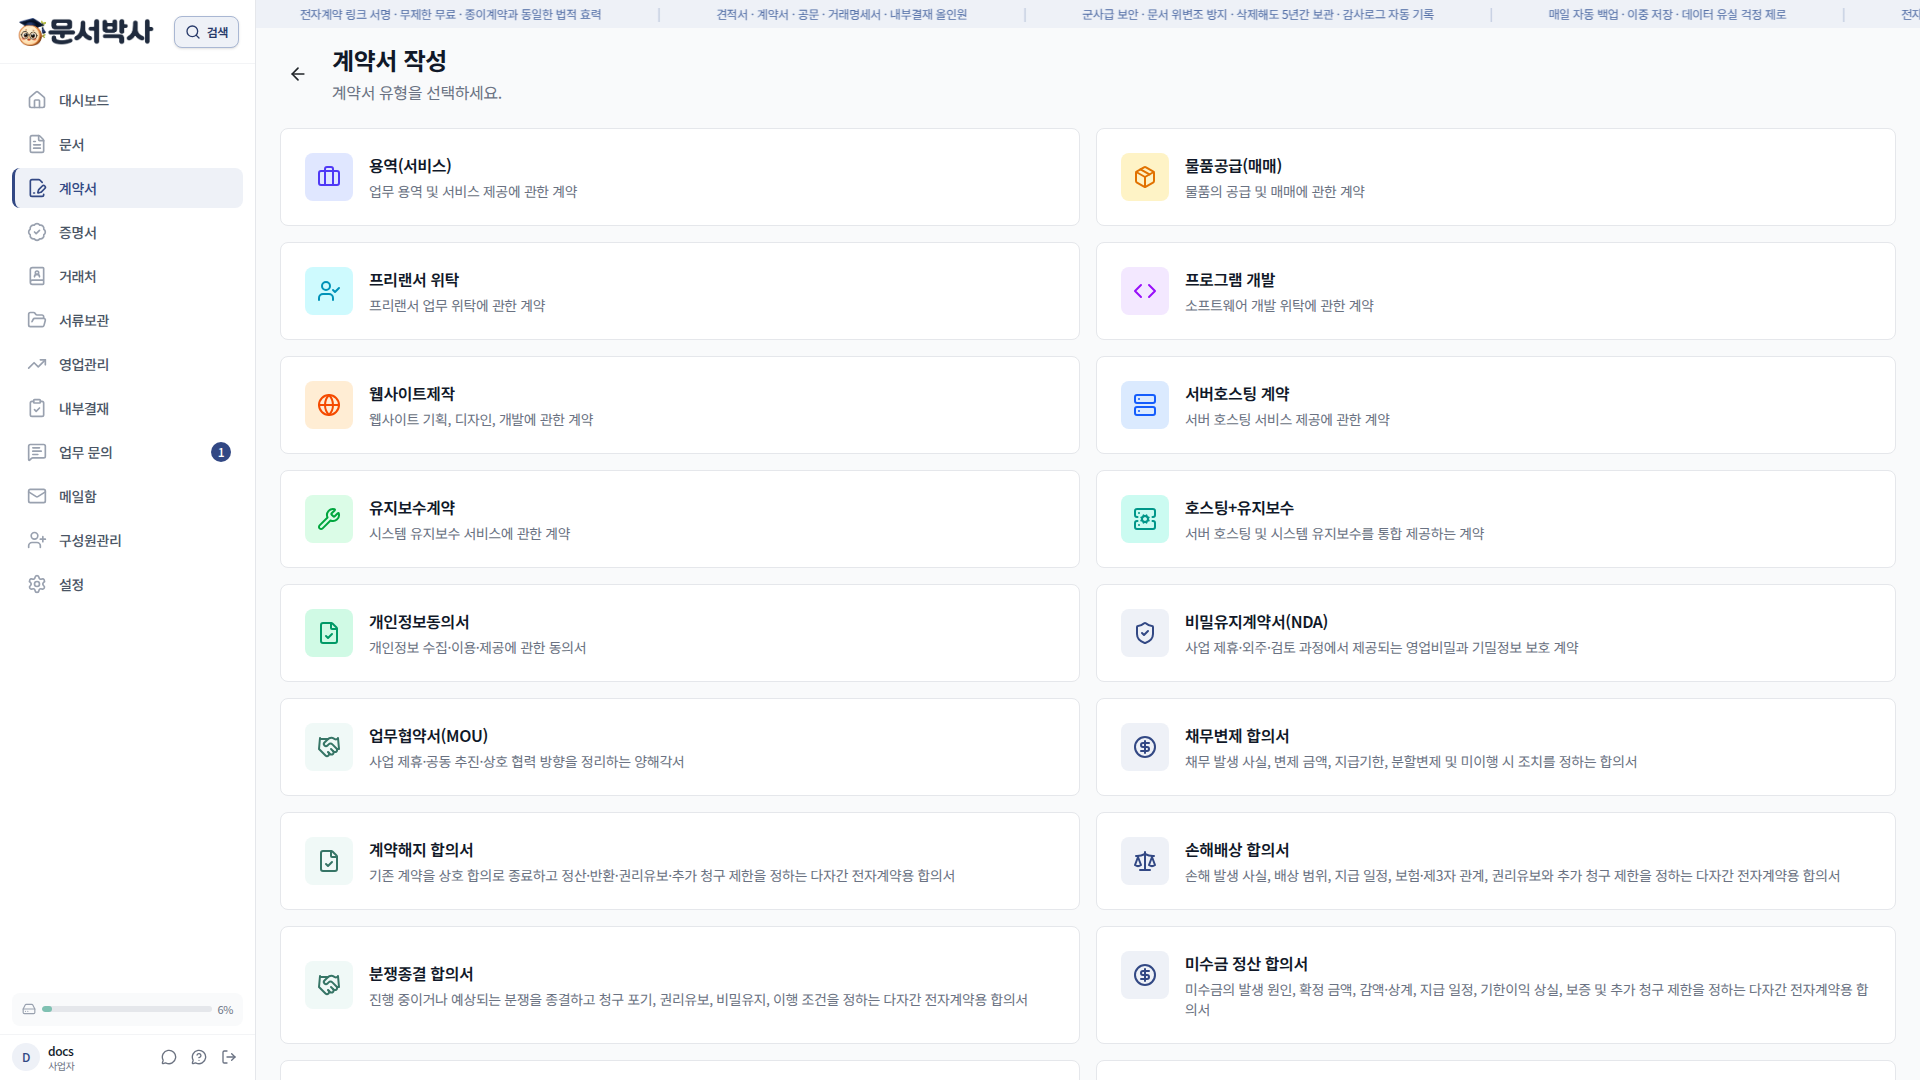The image size is (1920, 1080).
Task: Select the 개인정보동의서 title
Action: tap(419, 622)
